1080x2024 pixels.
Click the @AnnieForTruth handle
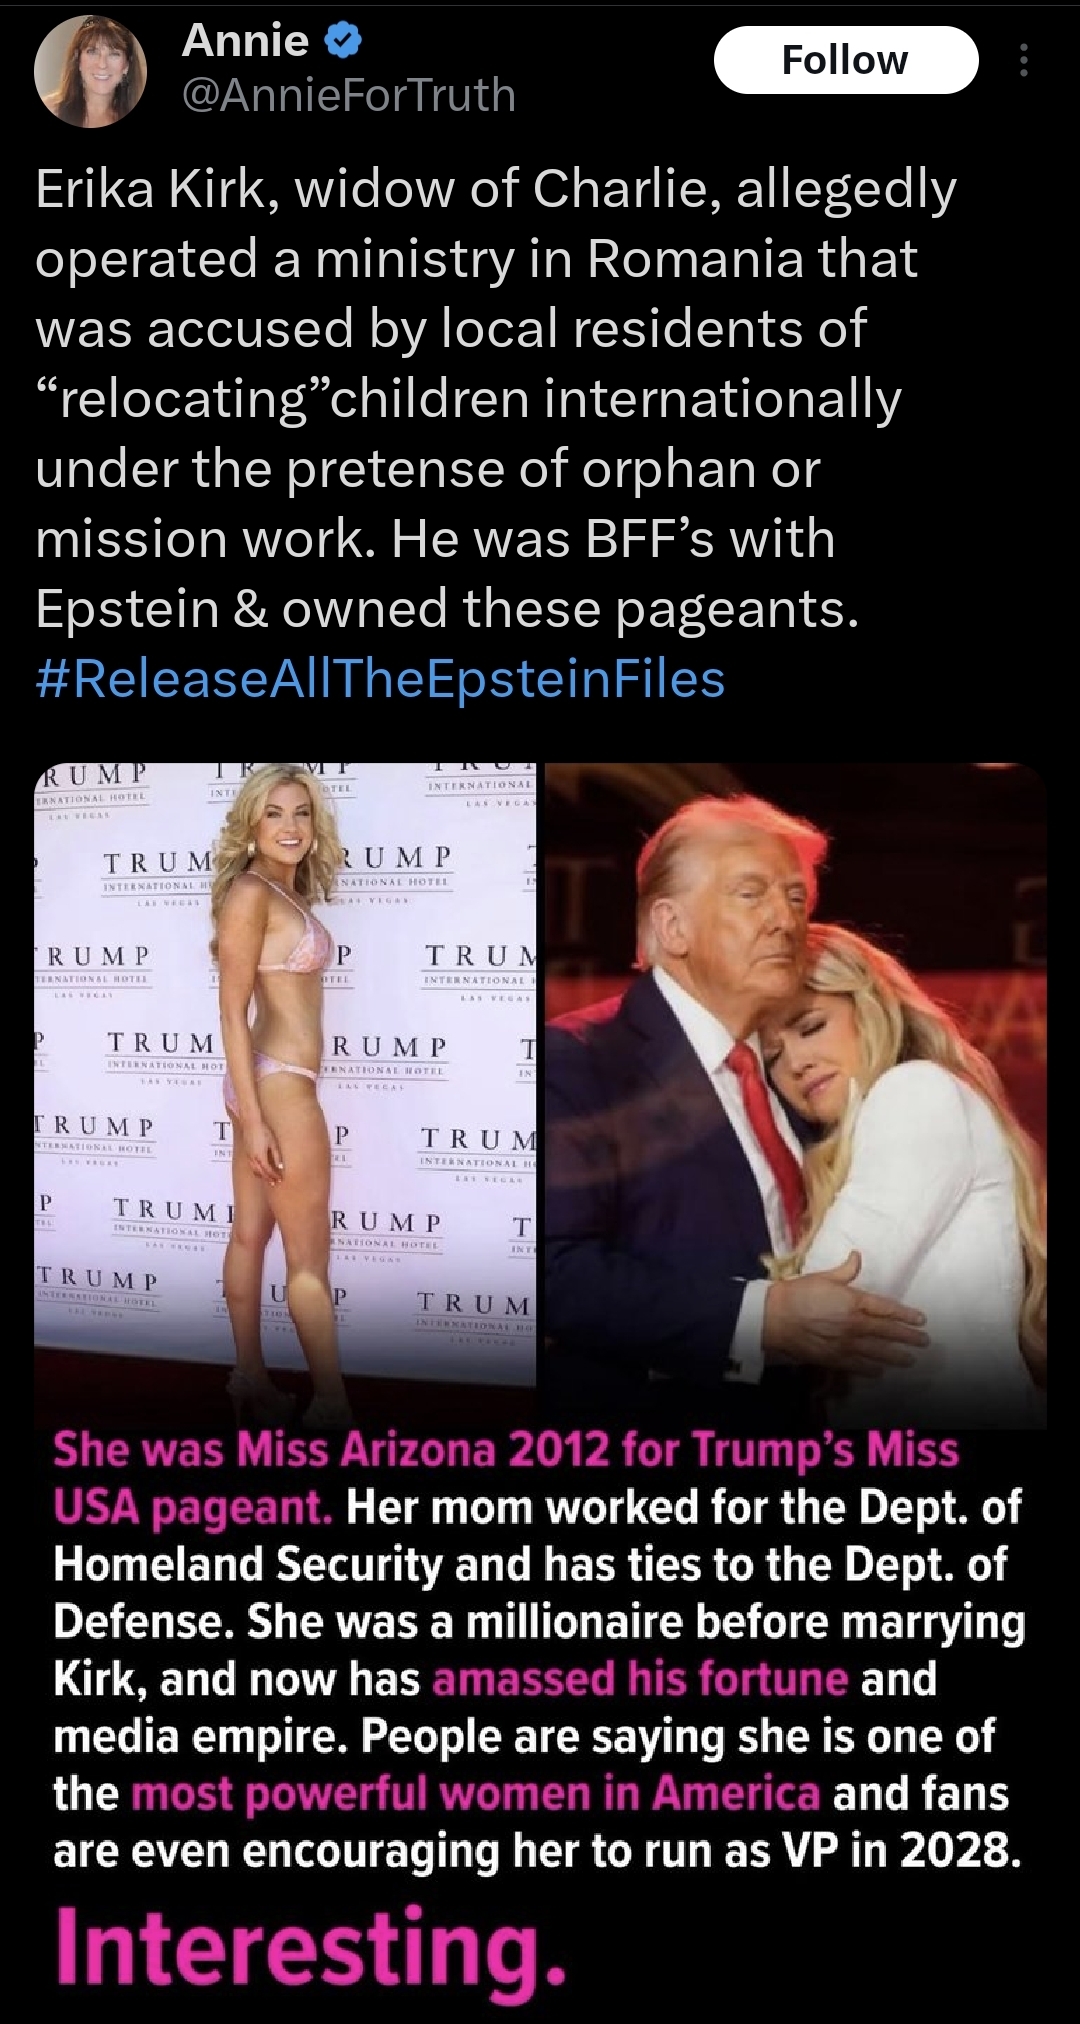click(x=349, y=95)
